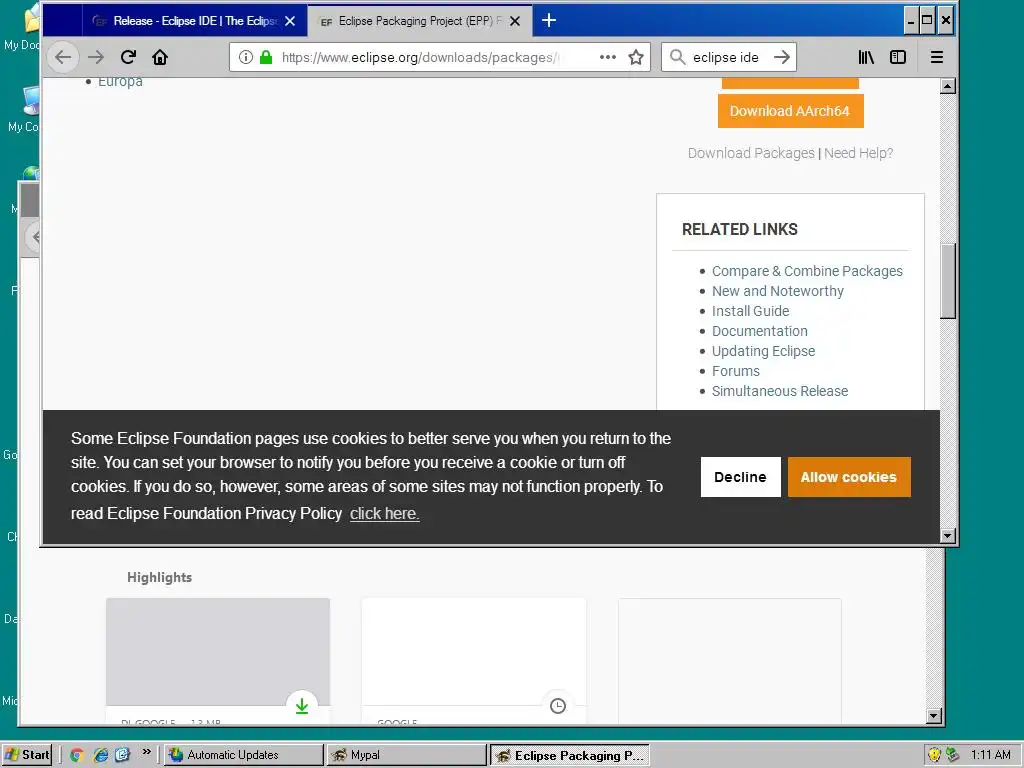Open the Documentation related link
The image size is (1024, 768).
(x=760, y=331)
